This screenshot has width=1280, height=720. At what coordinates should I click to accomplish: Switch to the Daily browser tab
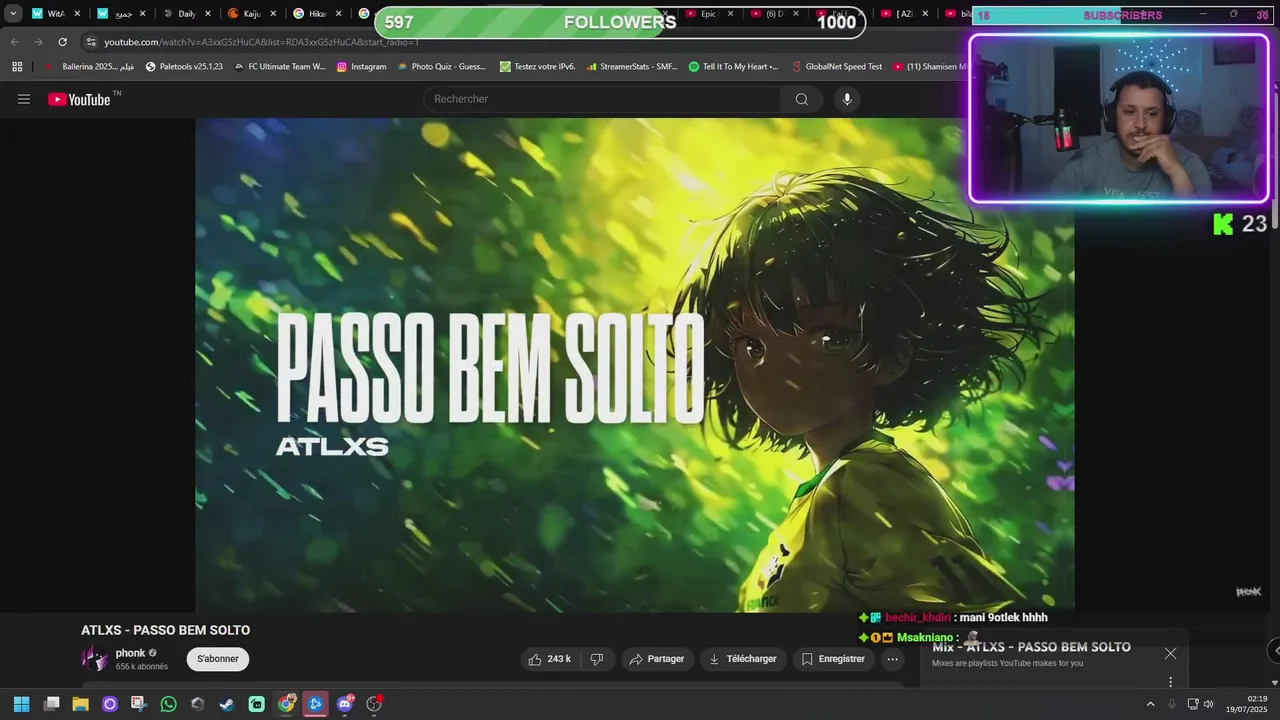(186, 14)
